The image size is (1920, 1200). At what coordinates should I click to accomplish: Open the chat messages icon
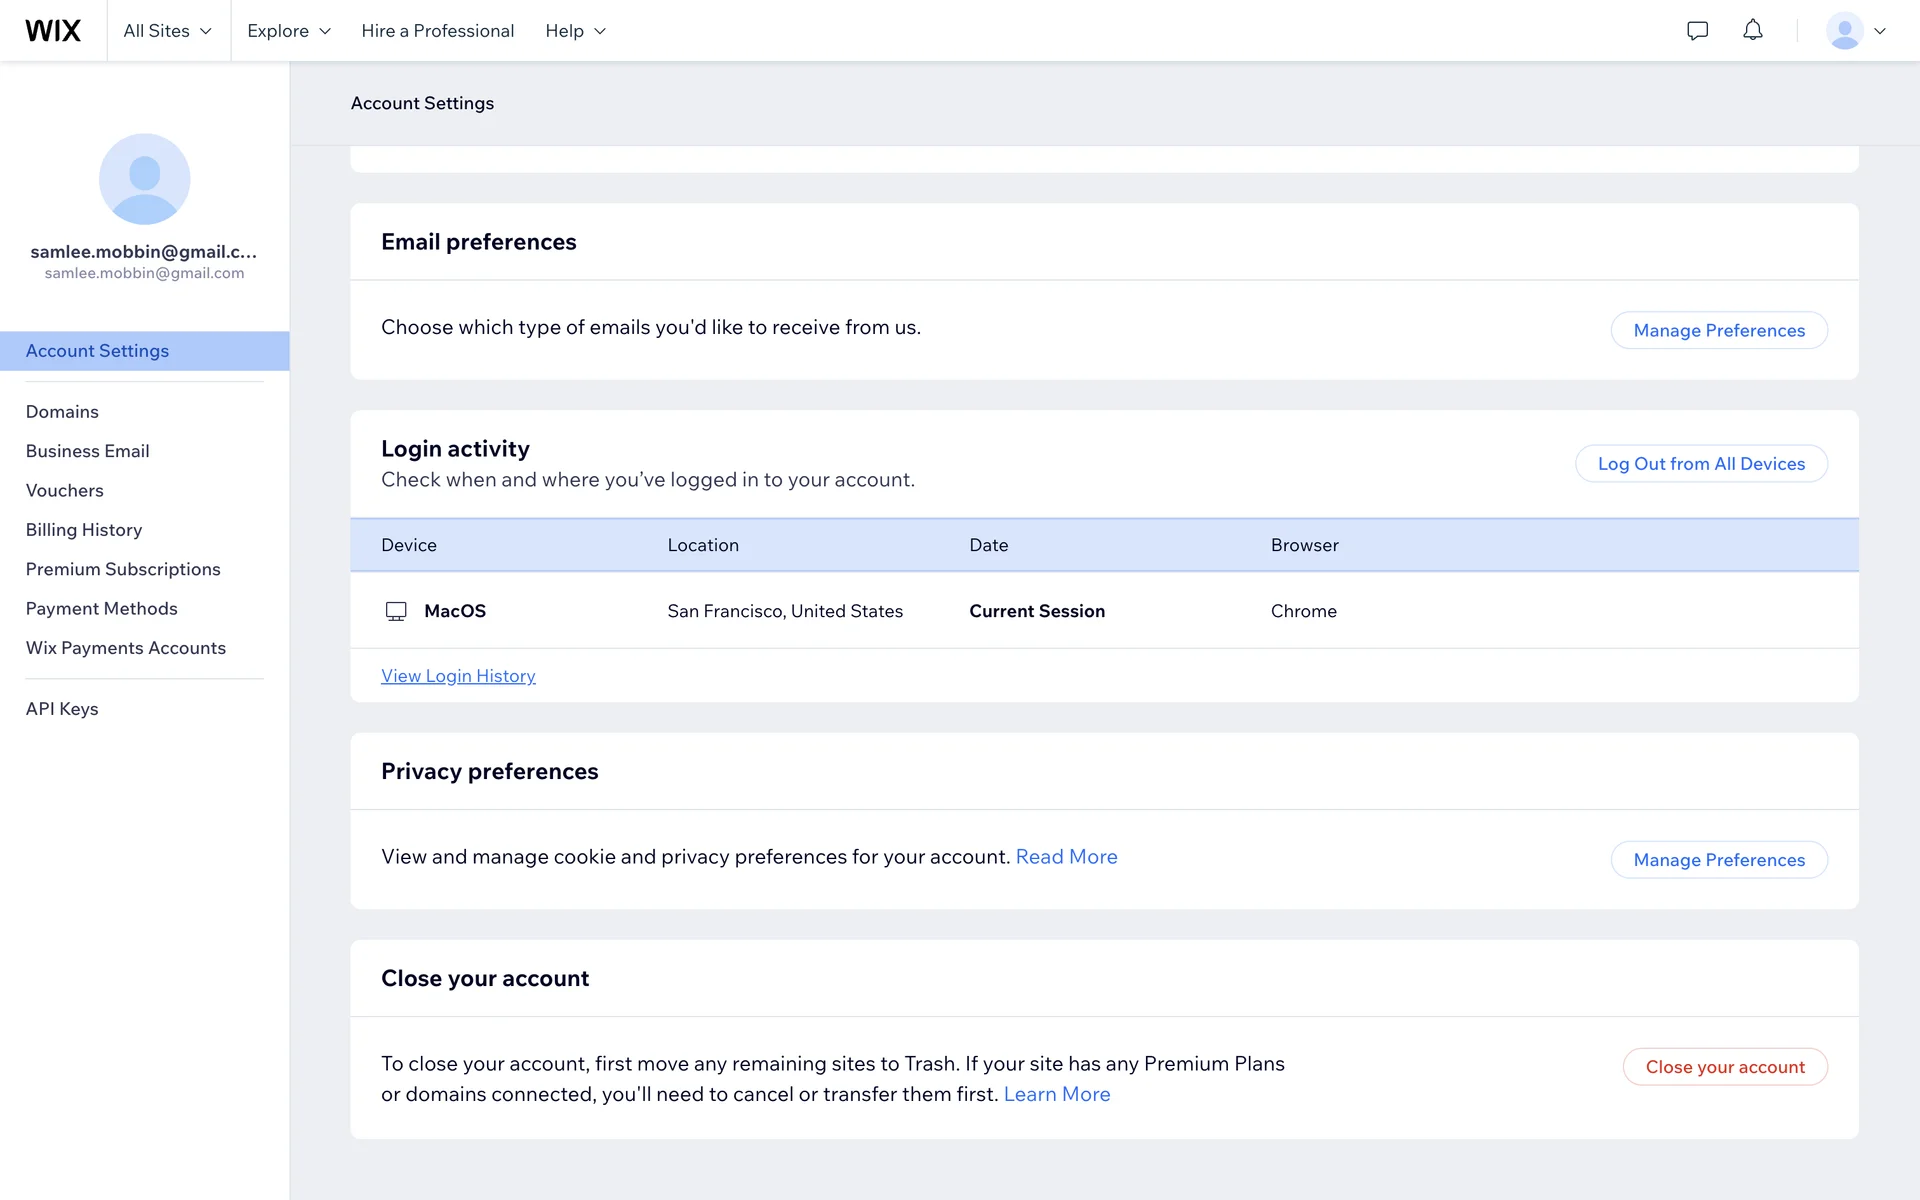(1697, 31)
